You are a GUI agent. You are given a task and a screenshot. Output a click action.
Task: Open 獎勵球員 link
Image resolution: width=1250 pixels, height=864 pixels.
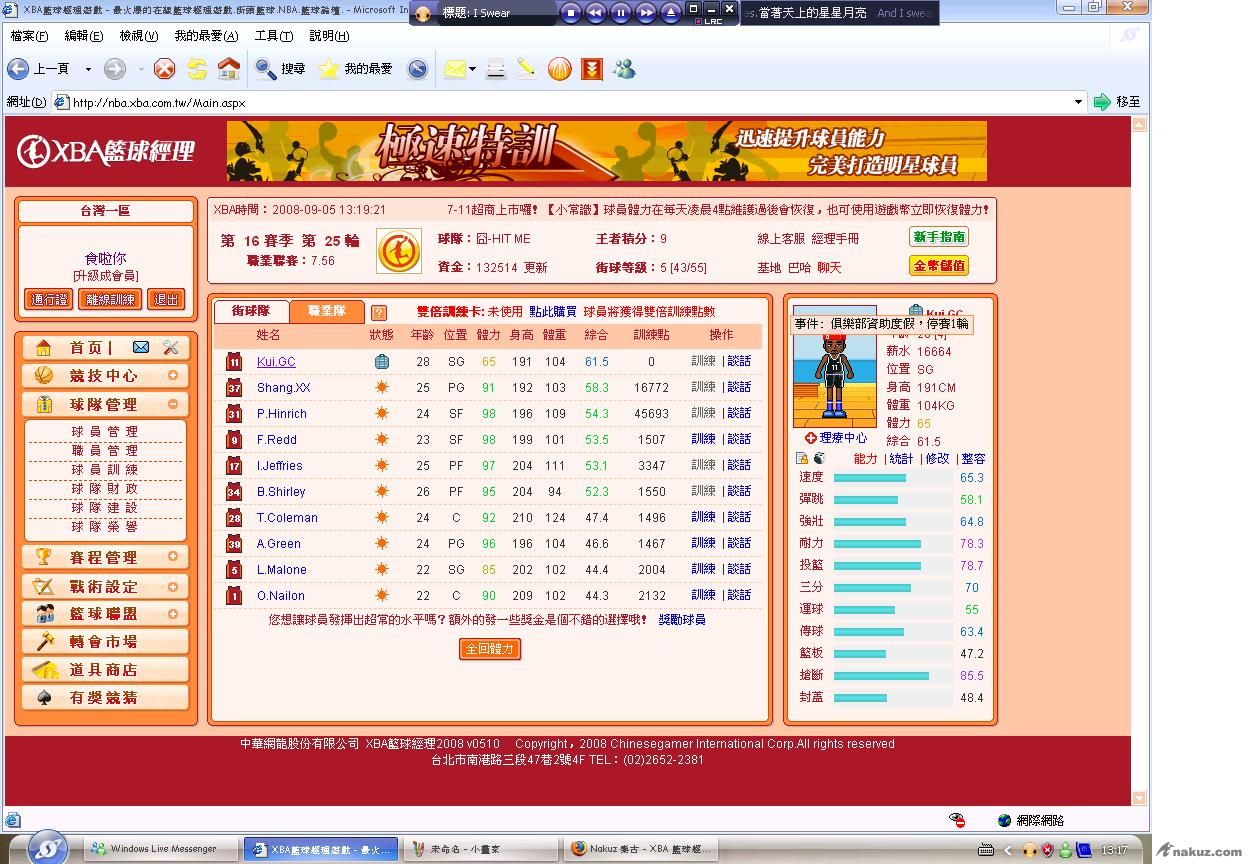coord(682,620)
